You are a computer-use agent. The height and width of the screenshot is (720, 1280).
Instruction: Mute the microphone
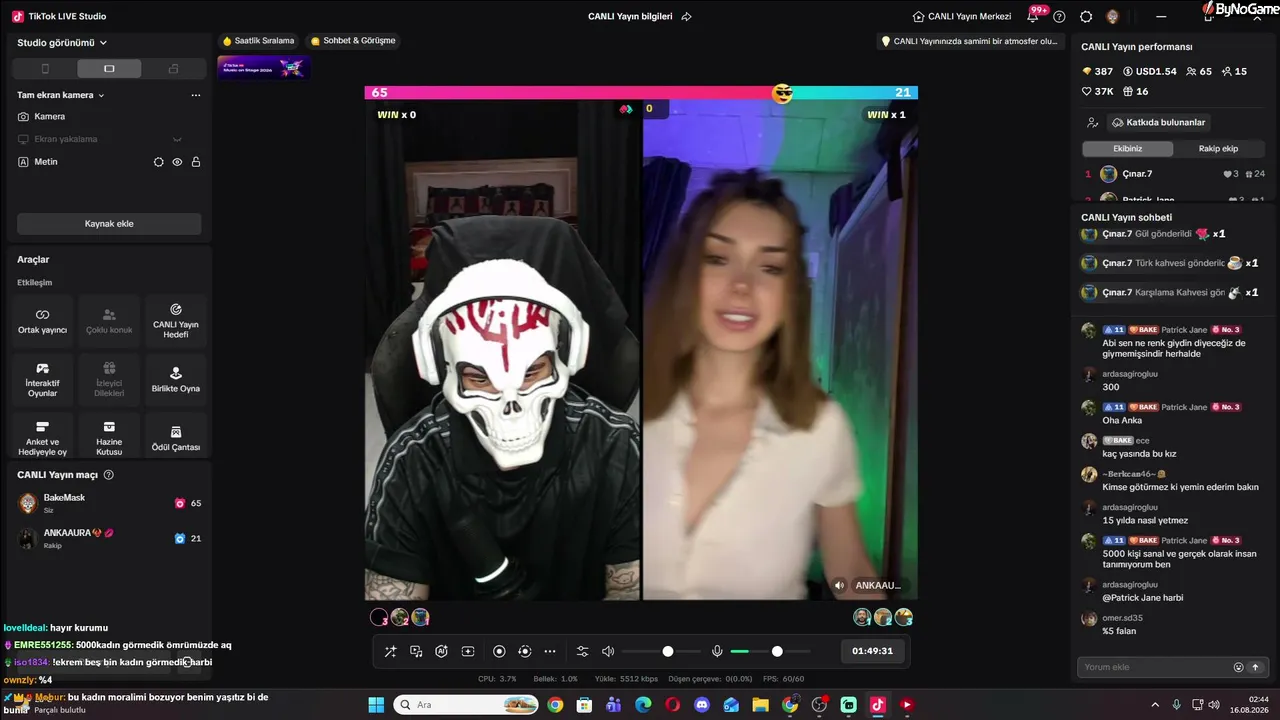717,651
